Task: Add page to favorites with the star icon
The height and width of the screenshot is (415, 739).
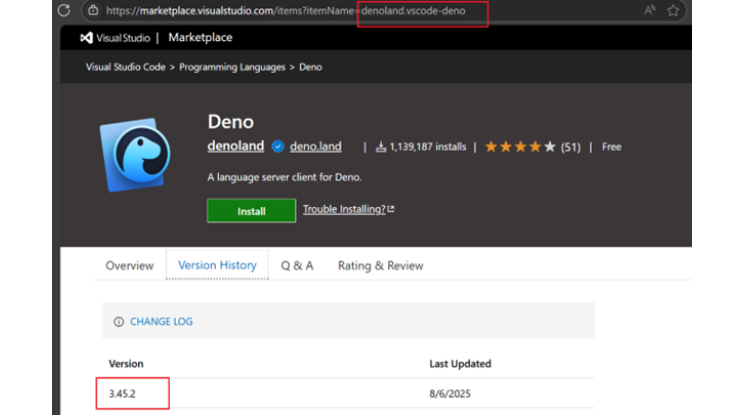Action: (x=674, y=11)
